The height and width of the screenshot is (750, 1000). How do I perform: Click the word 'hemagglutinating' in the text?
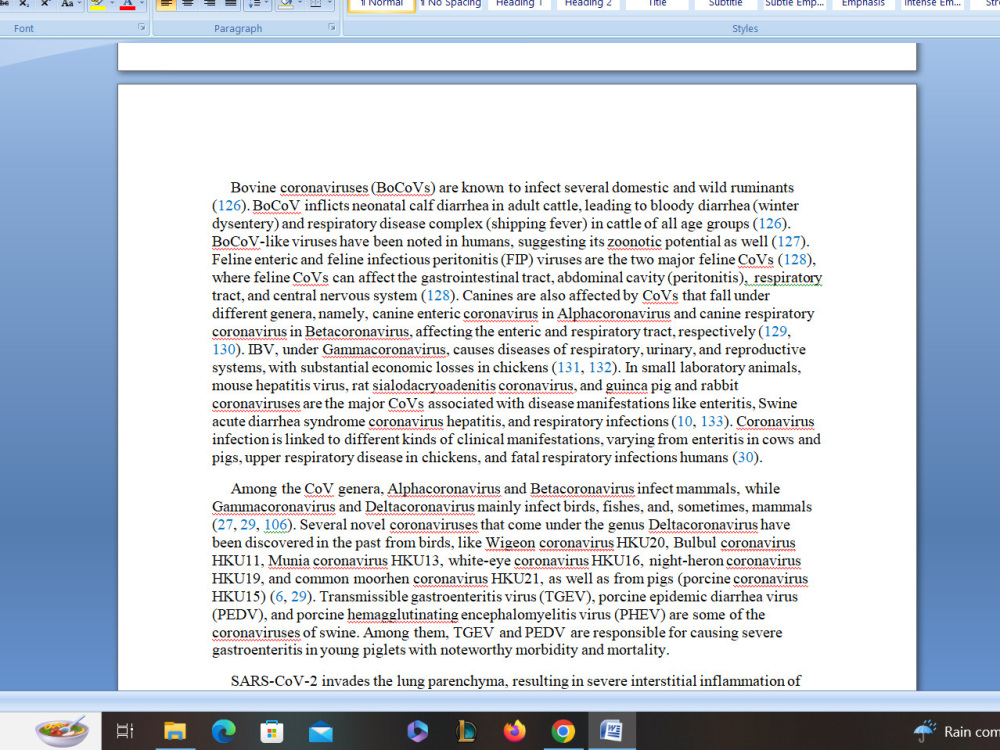click(x=402, y=615)
